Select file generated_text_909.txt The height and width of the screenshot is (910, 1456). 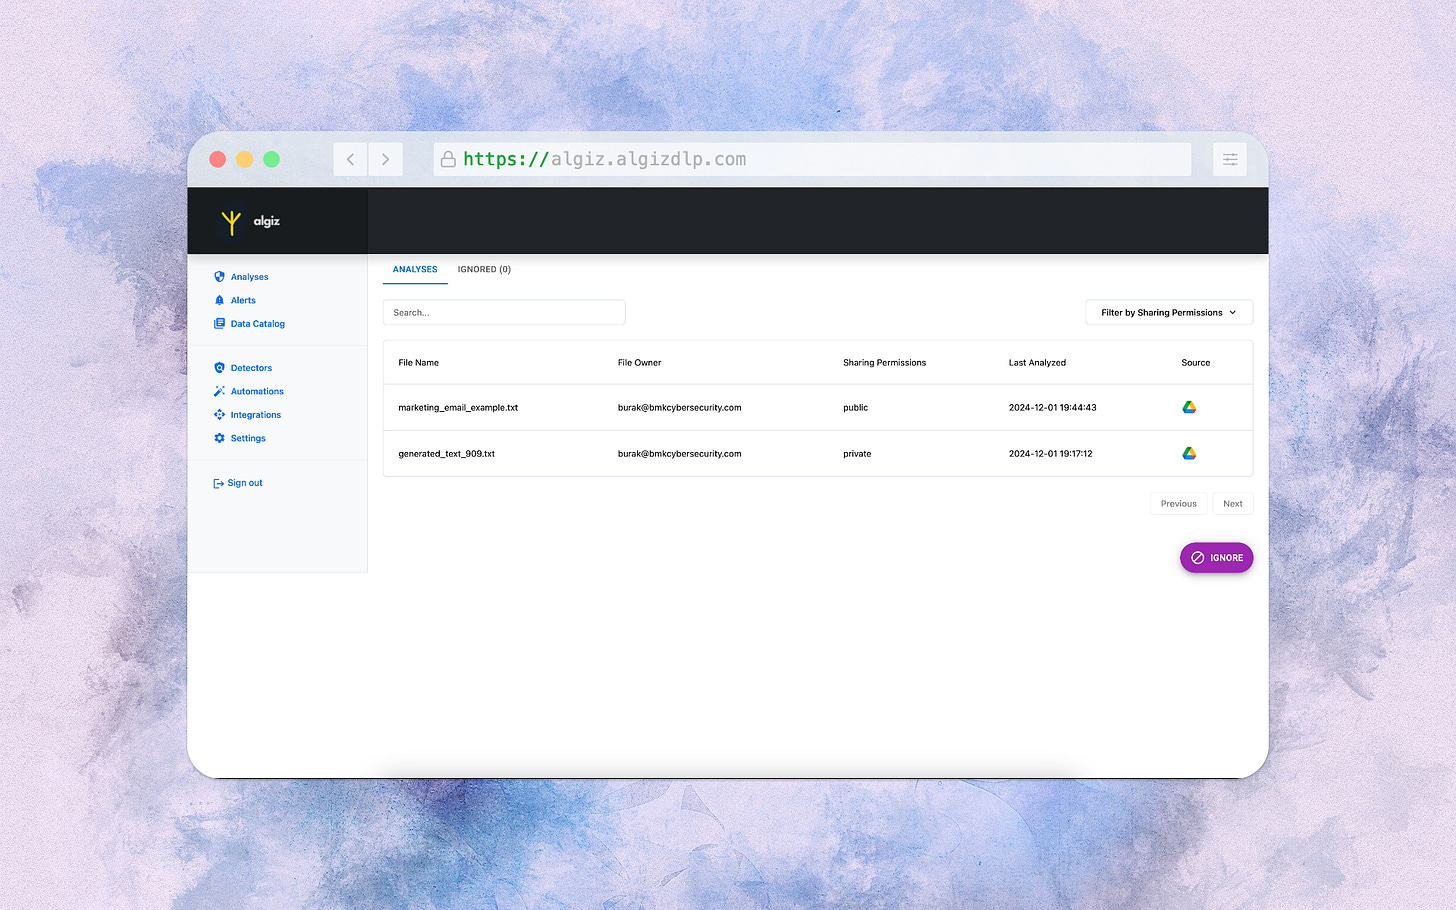(447, 454)
